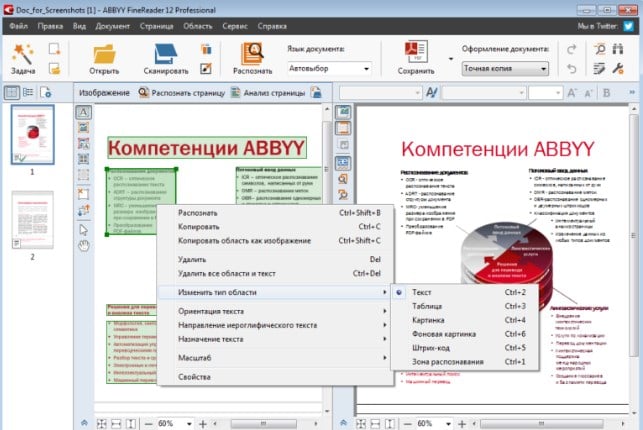Image resolution: width=643 pixels, height=430 pixels.
Task: Click the text pane horizontal scrollbar thumb
Action: tap(541, 423)
